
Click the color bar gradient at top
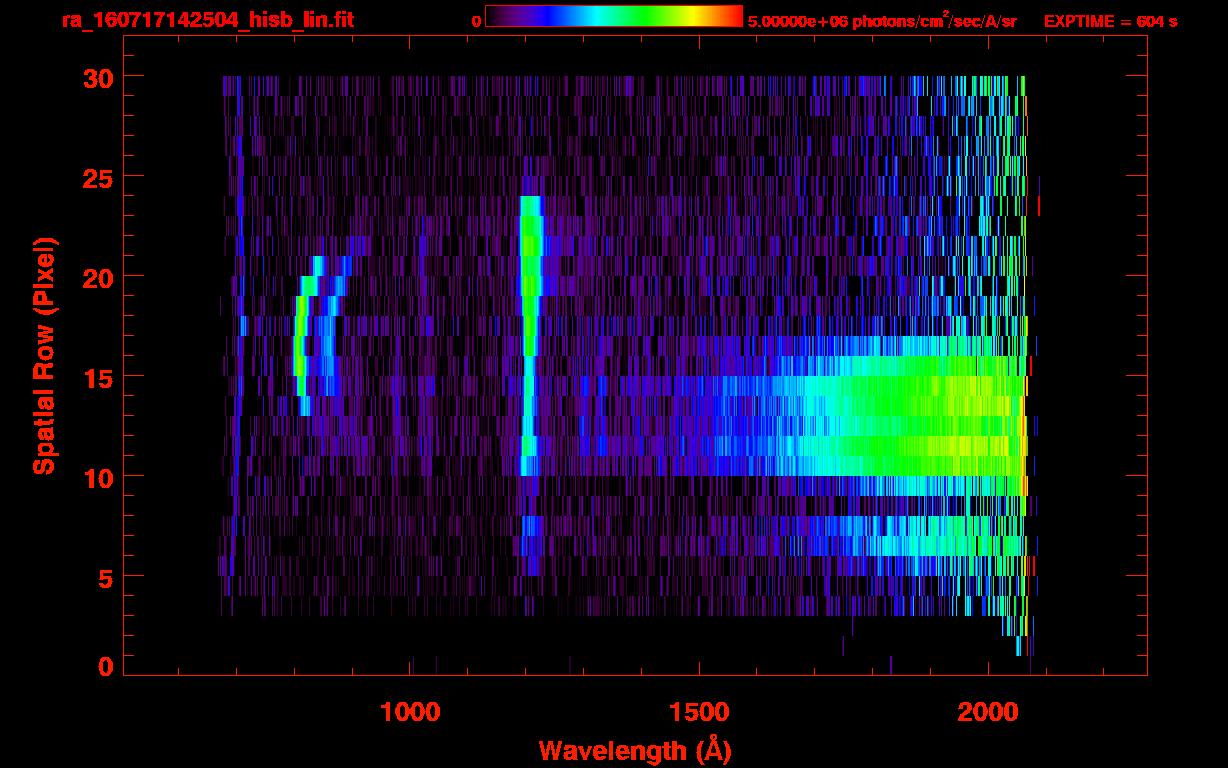tap(613, 17)
